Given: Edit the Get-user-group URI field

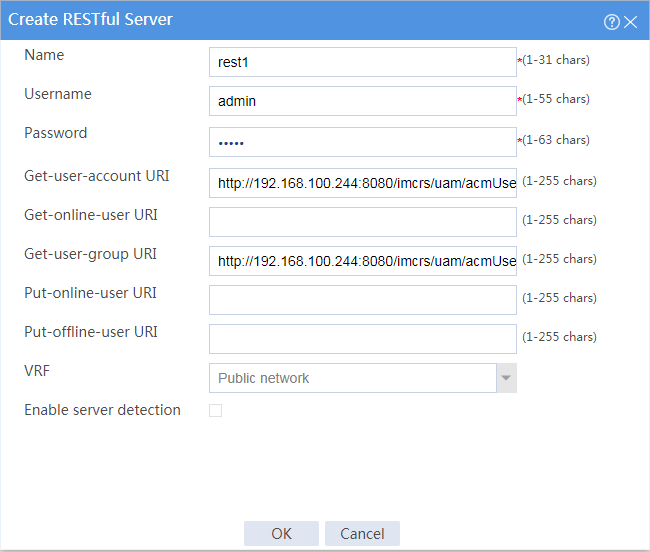Looking at the screenshot, I should point(363,261).
